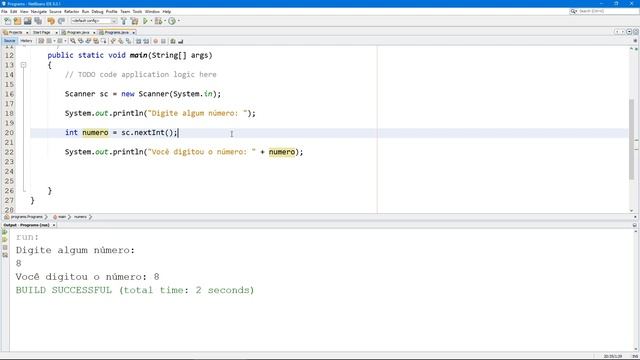The width and height of the screenshot is (640, 360).
Task: Open the Profile Project dropdown arrow
Action: point(178,21)
